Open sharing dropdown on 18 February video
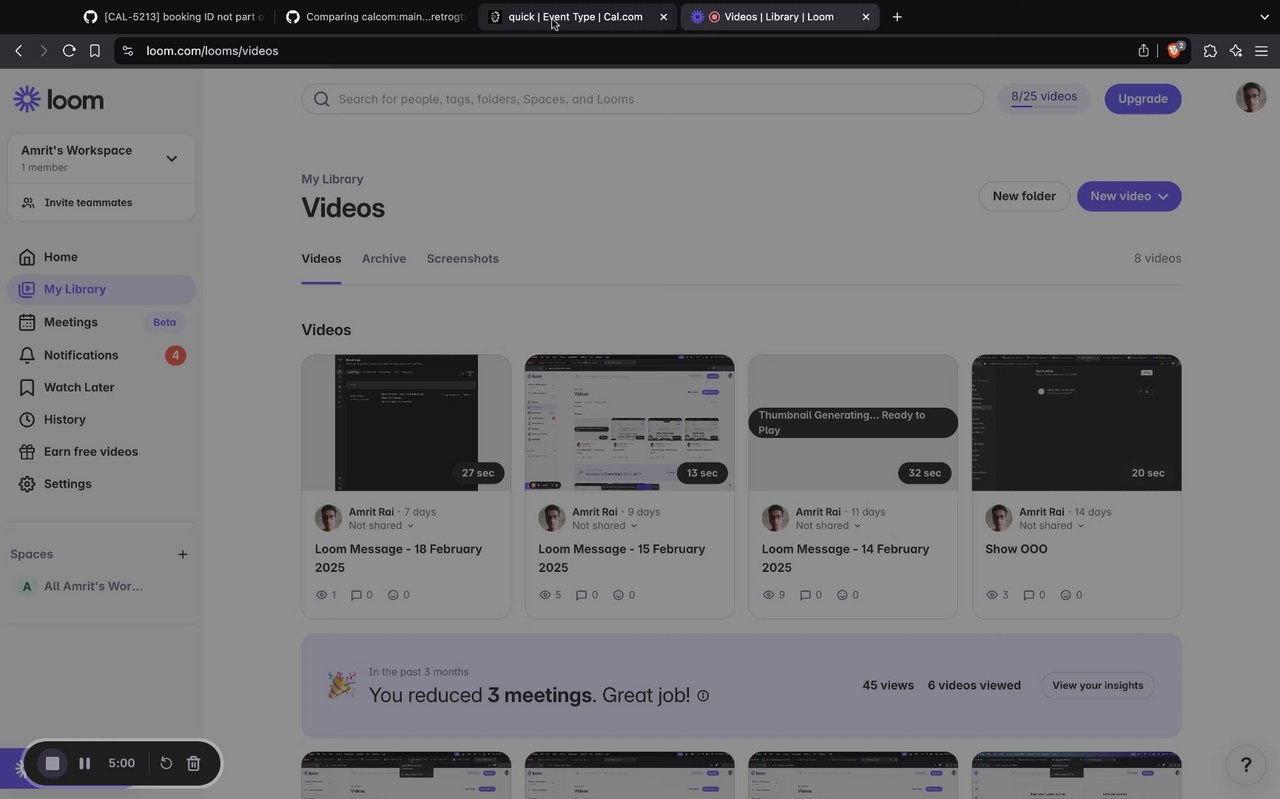 pyautogui.click(x=381, y=525)
